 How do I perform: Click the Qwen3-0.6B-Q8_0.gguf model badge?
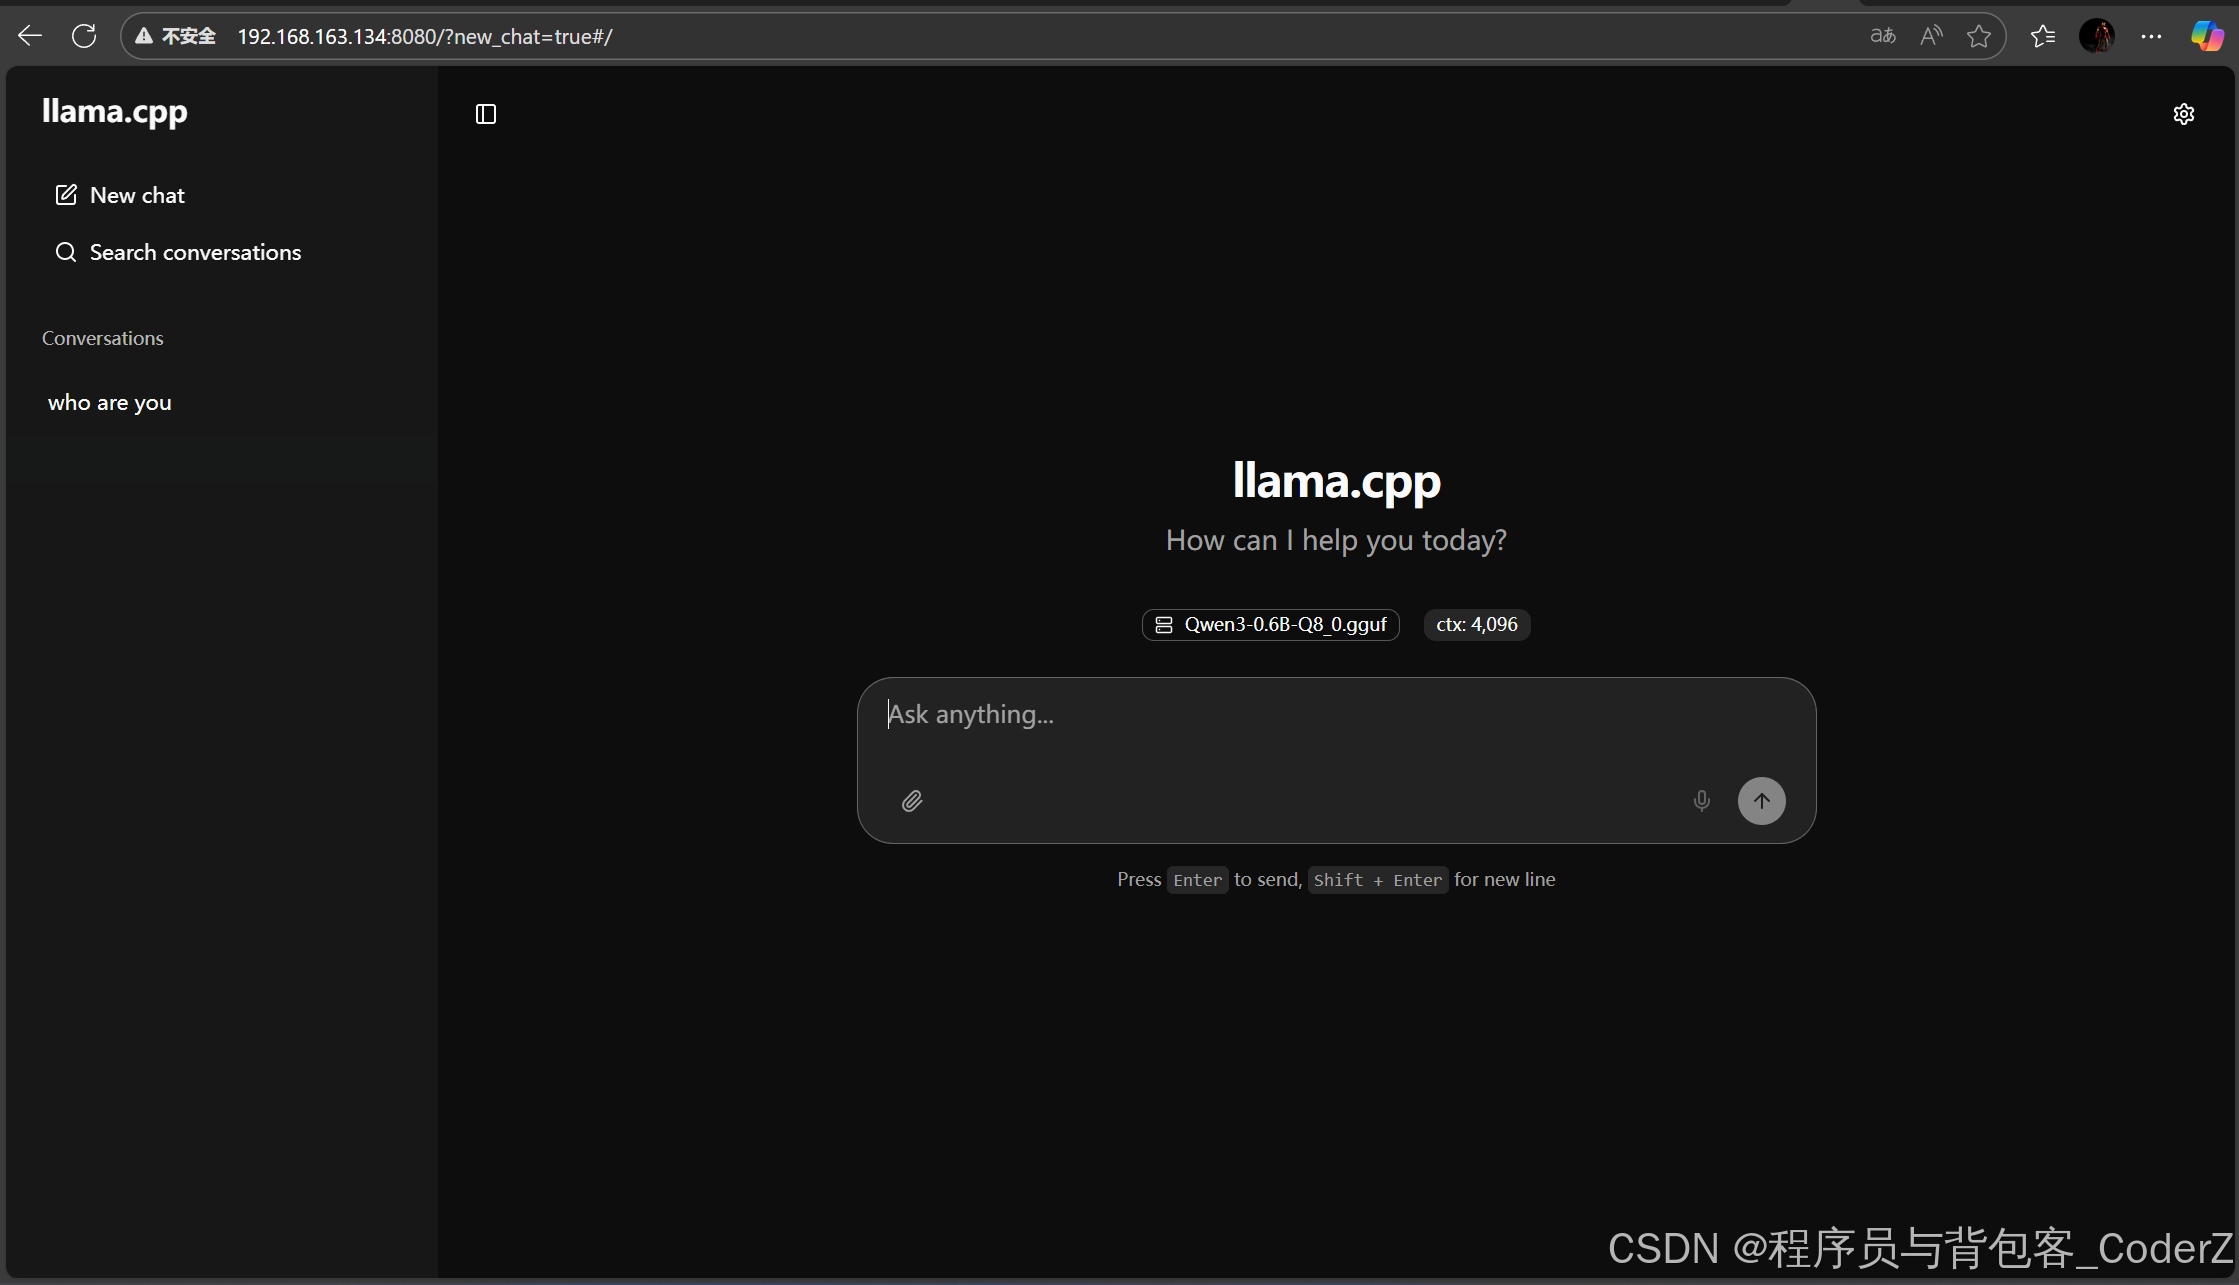[x=1270, y=624]
